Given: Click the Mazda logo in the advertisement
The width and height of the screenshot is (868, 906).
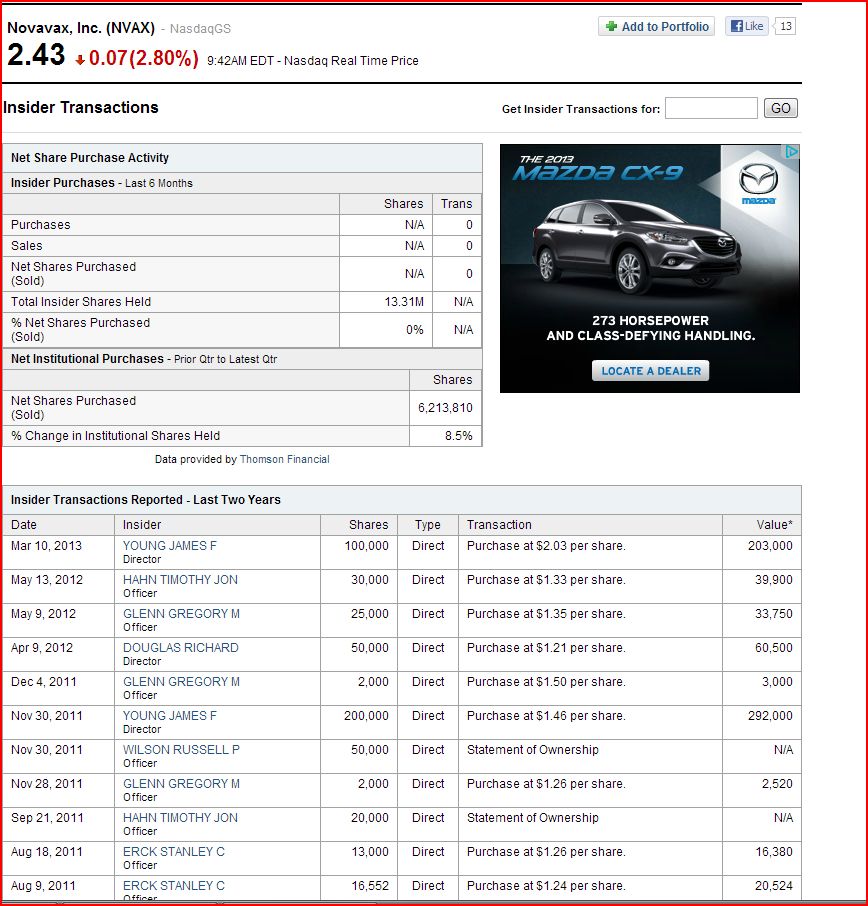Looking at the screenshot, I should 758,183.
